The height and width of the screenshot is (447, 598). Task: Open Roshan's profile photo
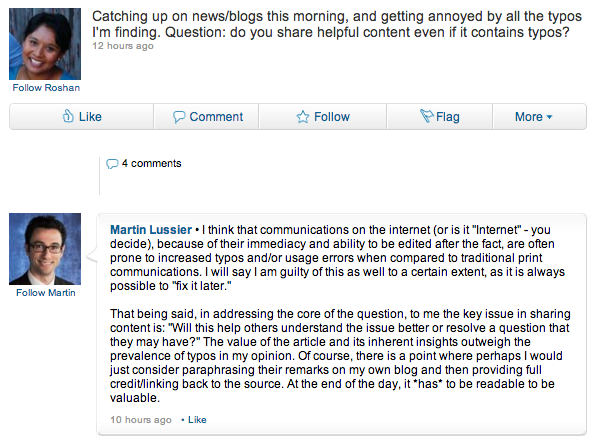click(x=45, y=44)
